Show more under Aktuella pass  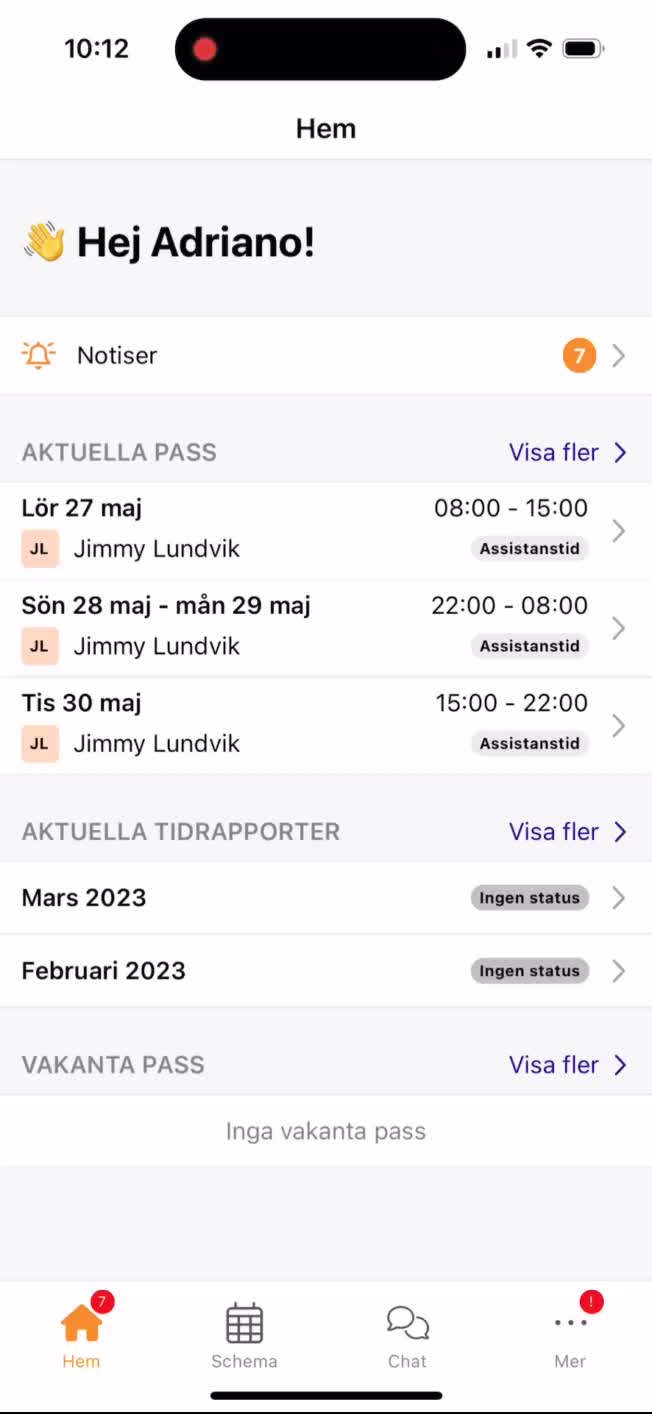(x=567, y=452)
